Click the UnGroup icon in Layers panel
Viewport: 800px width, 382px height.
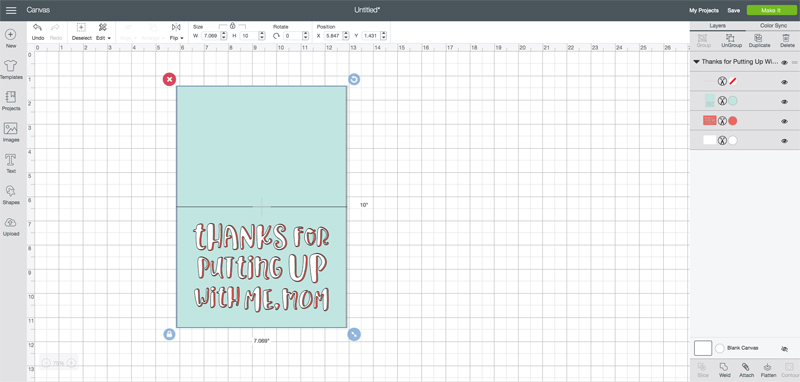point(731,38)
